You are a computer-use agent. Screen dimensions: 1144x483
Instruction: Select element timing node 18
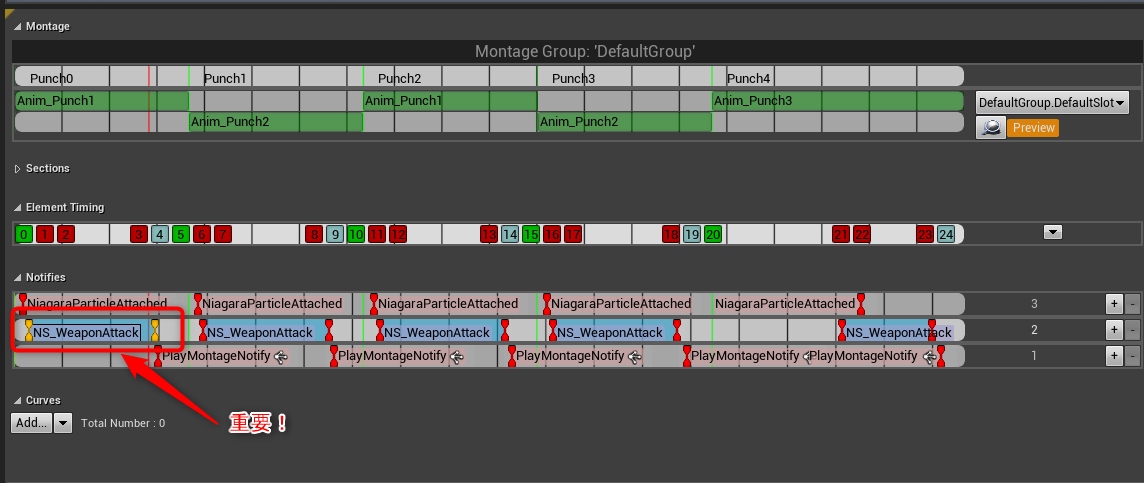[670, 234]
